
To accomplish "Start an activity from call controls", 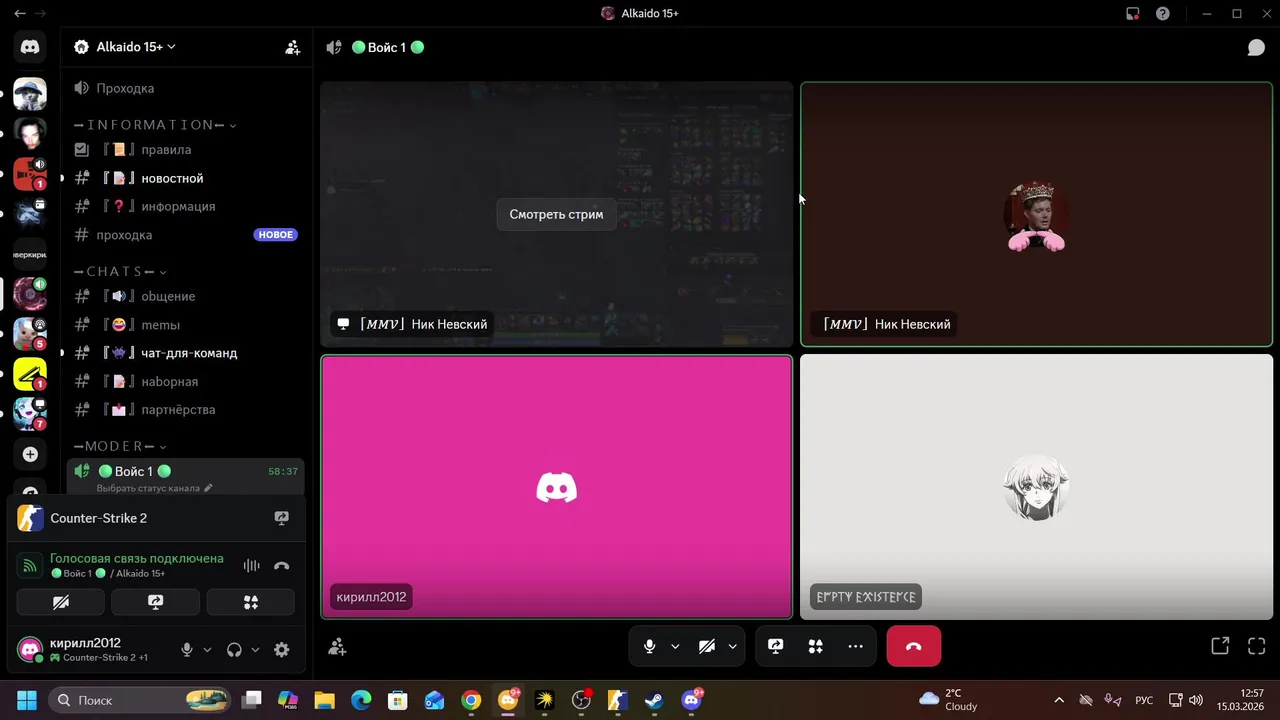I will [816, 646].
